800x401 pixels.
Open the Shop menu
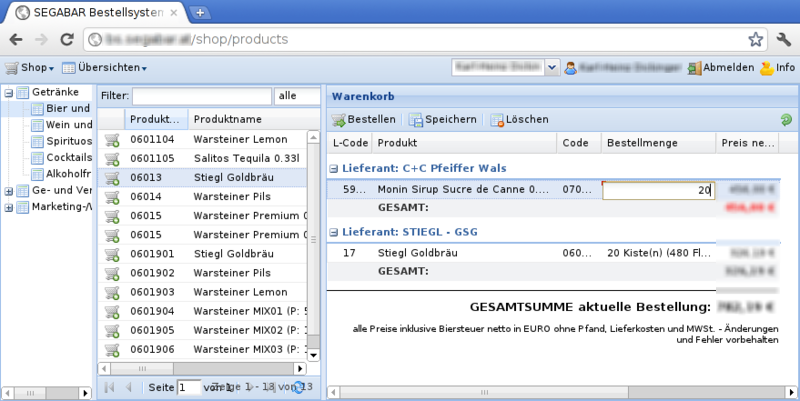[30, 68]
